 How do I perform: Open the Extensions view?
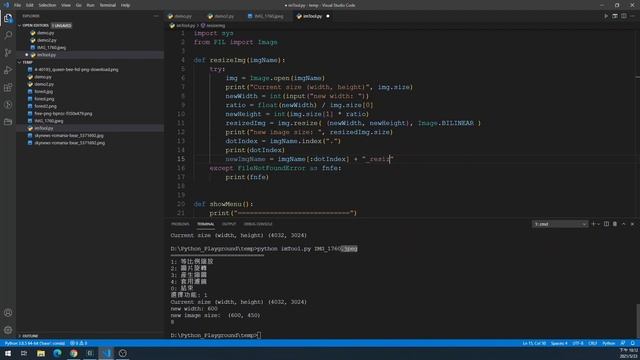[8, 87]
